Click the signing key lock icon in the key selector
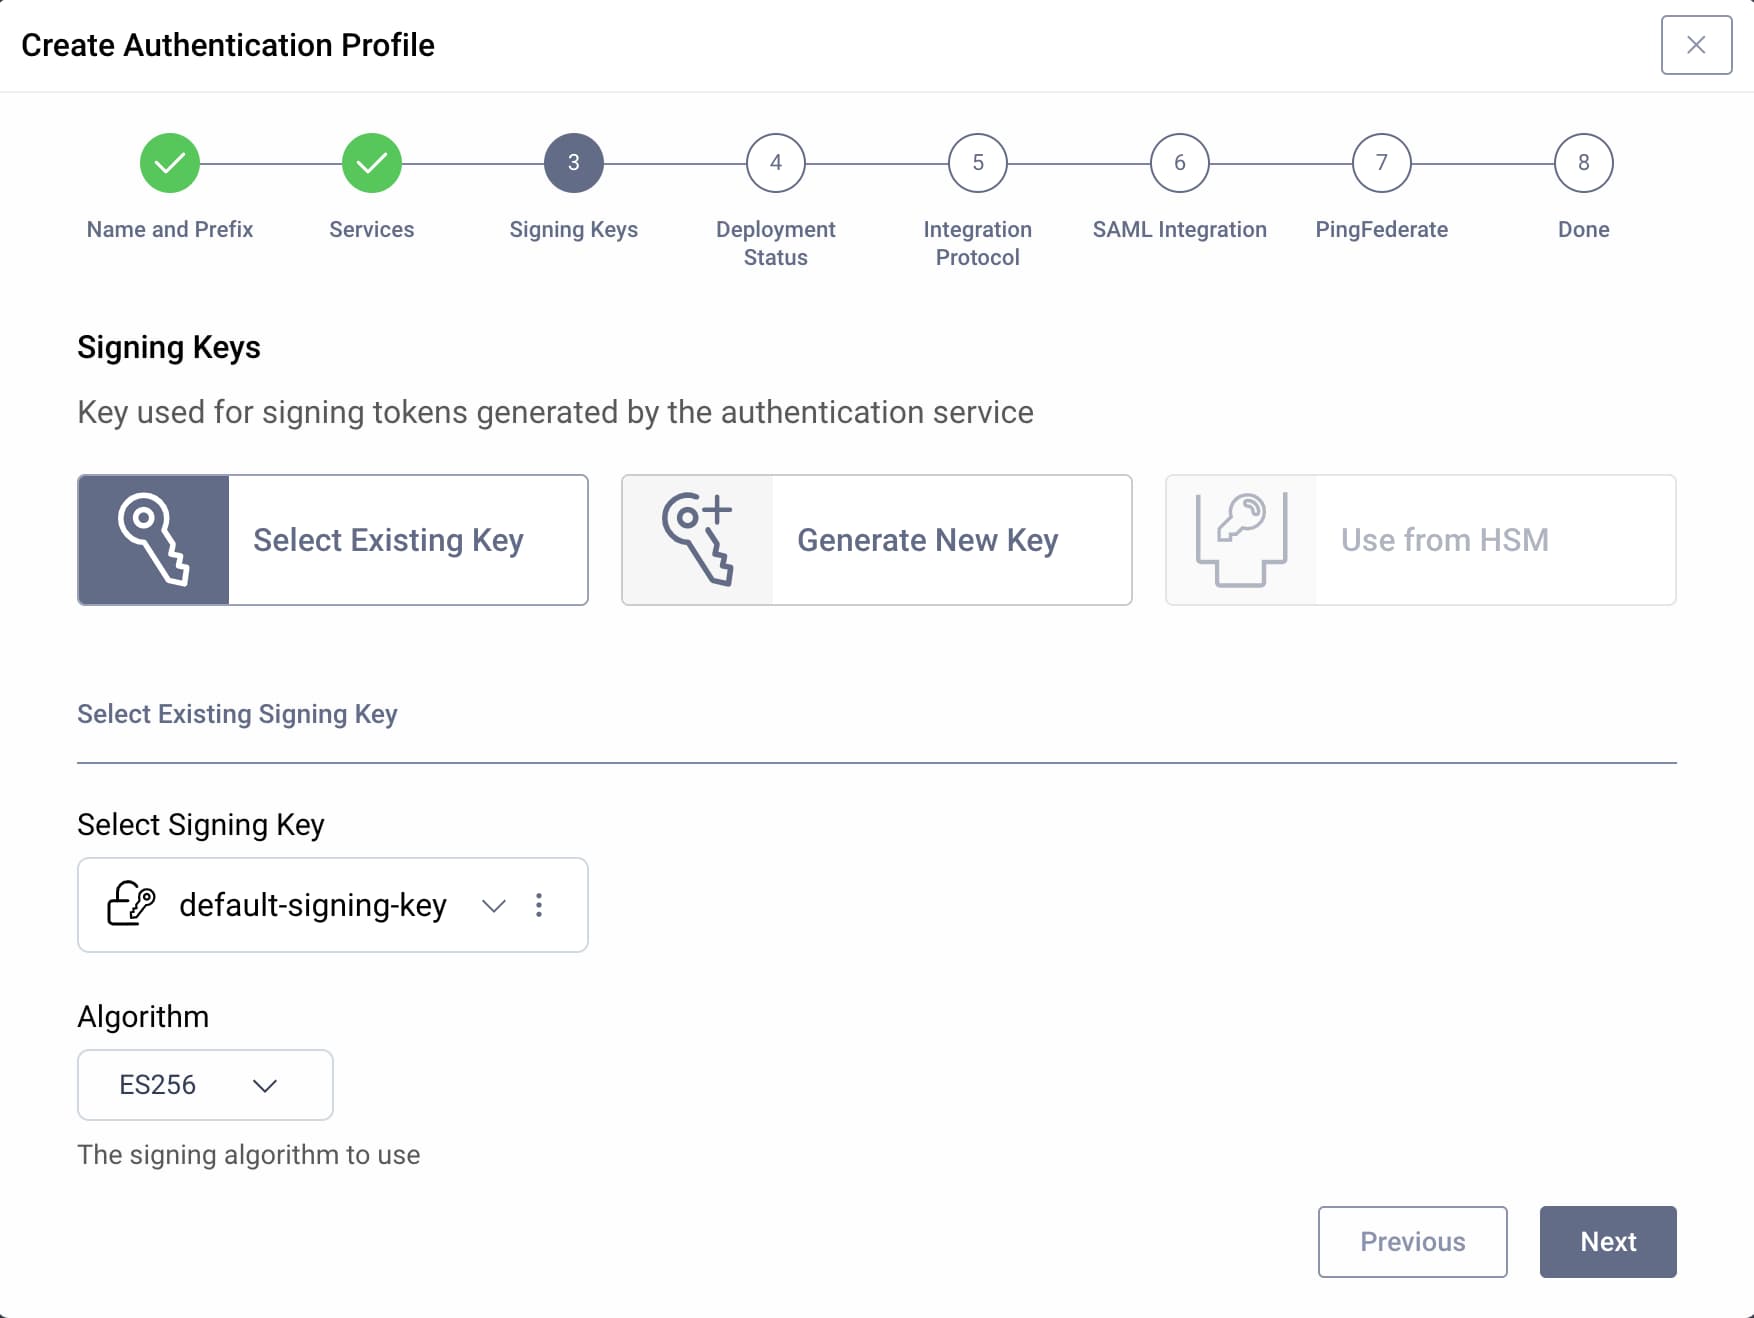 click(130, 904)
